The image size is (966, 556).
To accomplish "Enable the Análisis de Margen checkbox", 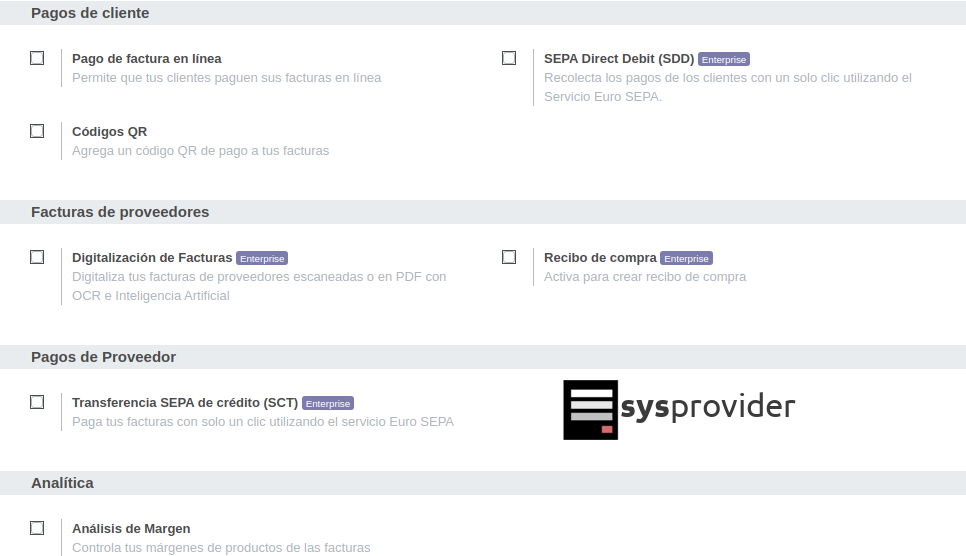I will 37,528.
